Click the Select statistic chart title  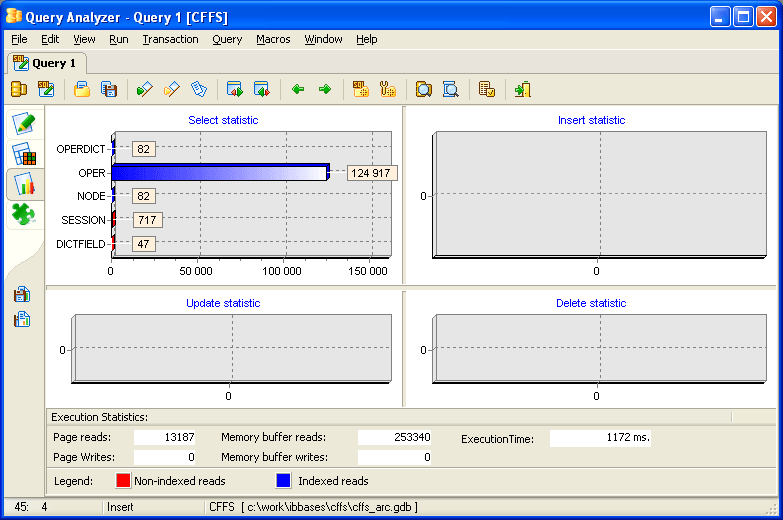point(223,120)
